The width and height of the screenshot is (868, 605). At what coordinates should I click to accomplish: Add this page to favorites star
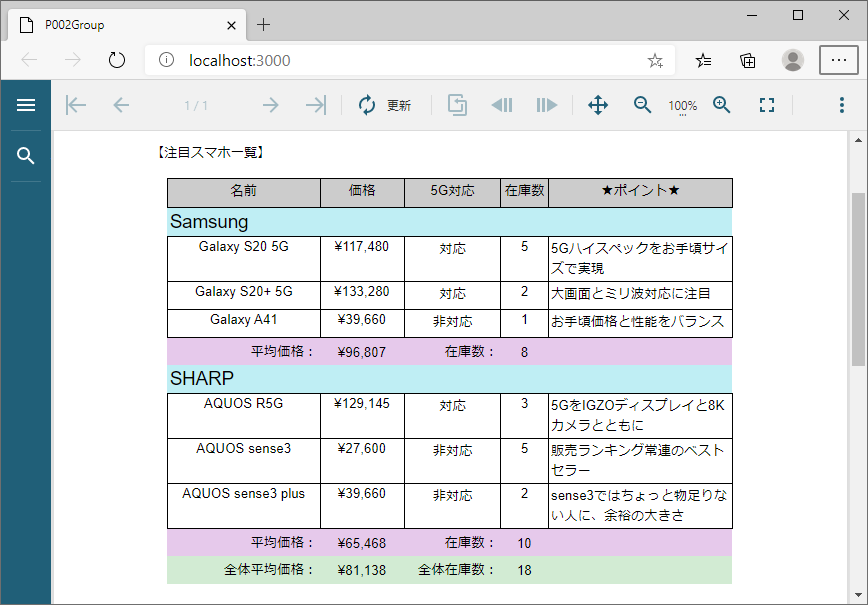pyautogui.click(x=655, y=60)
